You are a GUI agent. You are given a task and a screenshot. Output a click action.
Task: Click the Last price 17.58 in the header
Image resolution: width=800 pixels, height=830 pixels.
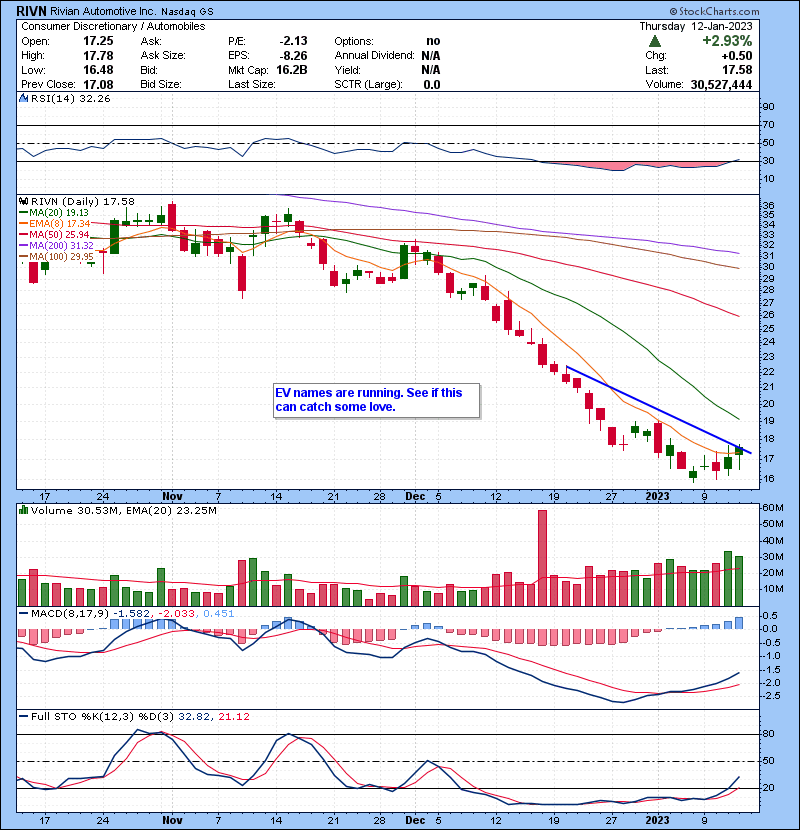[x=738, y=70]
